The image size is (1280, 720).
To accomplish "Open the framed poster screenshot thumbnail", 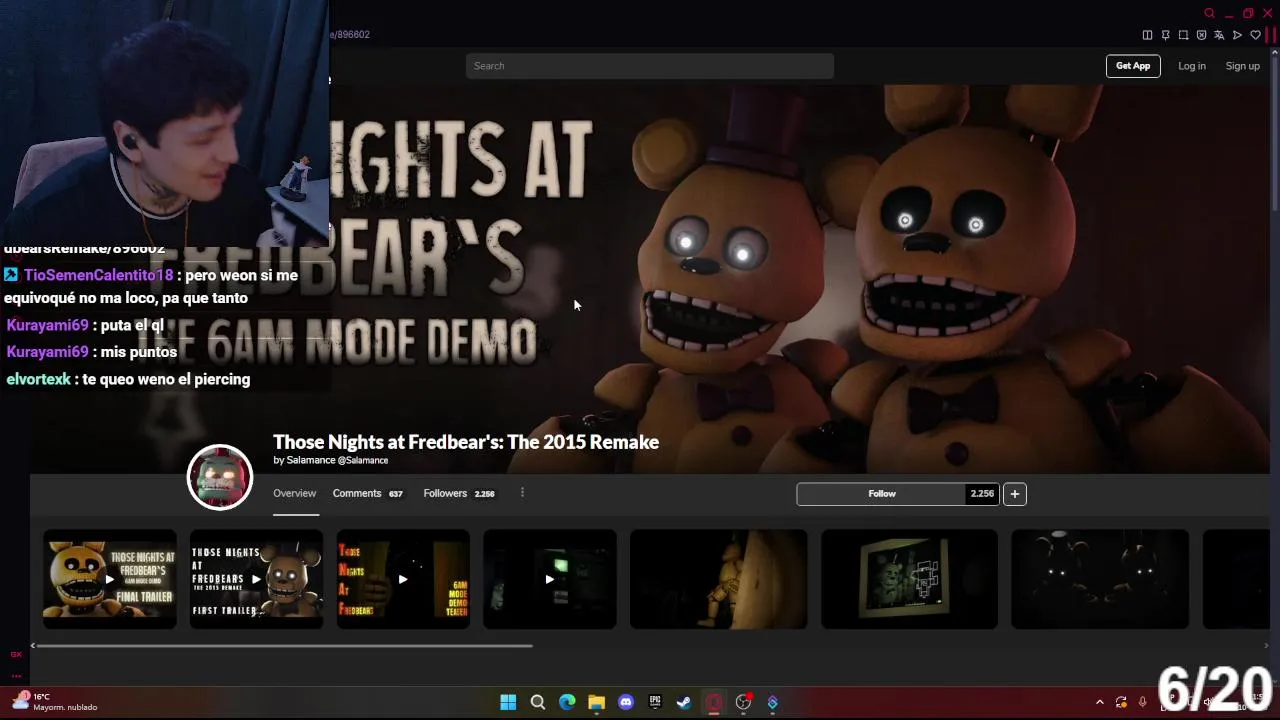I will [x=909, y=579].
